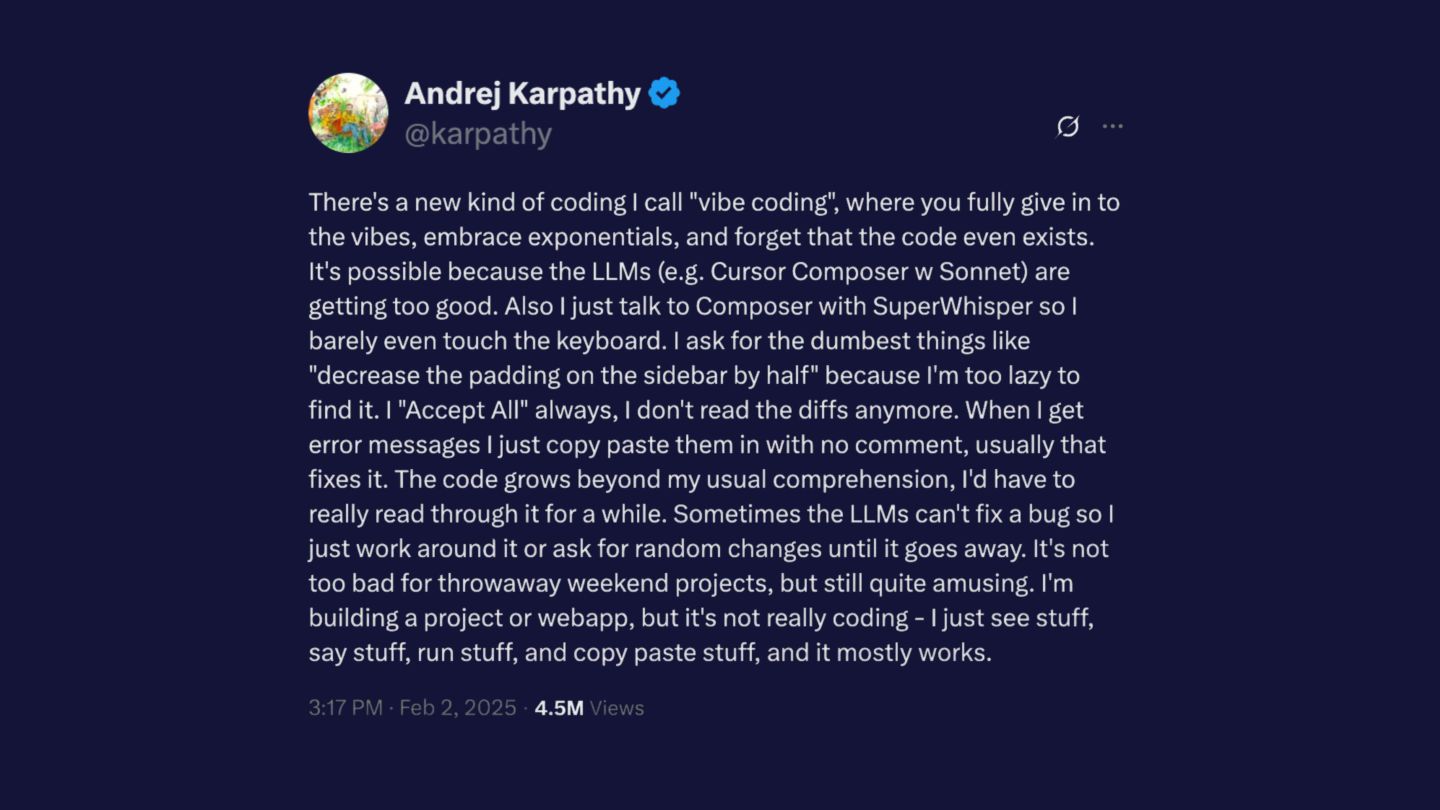Screen dimensions: 1440x810
Task: Click the blue verified checkmark badge
Action: point(664,94)
